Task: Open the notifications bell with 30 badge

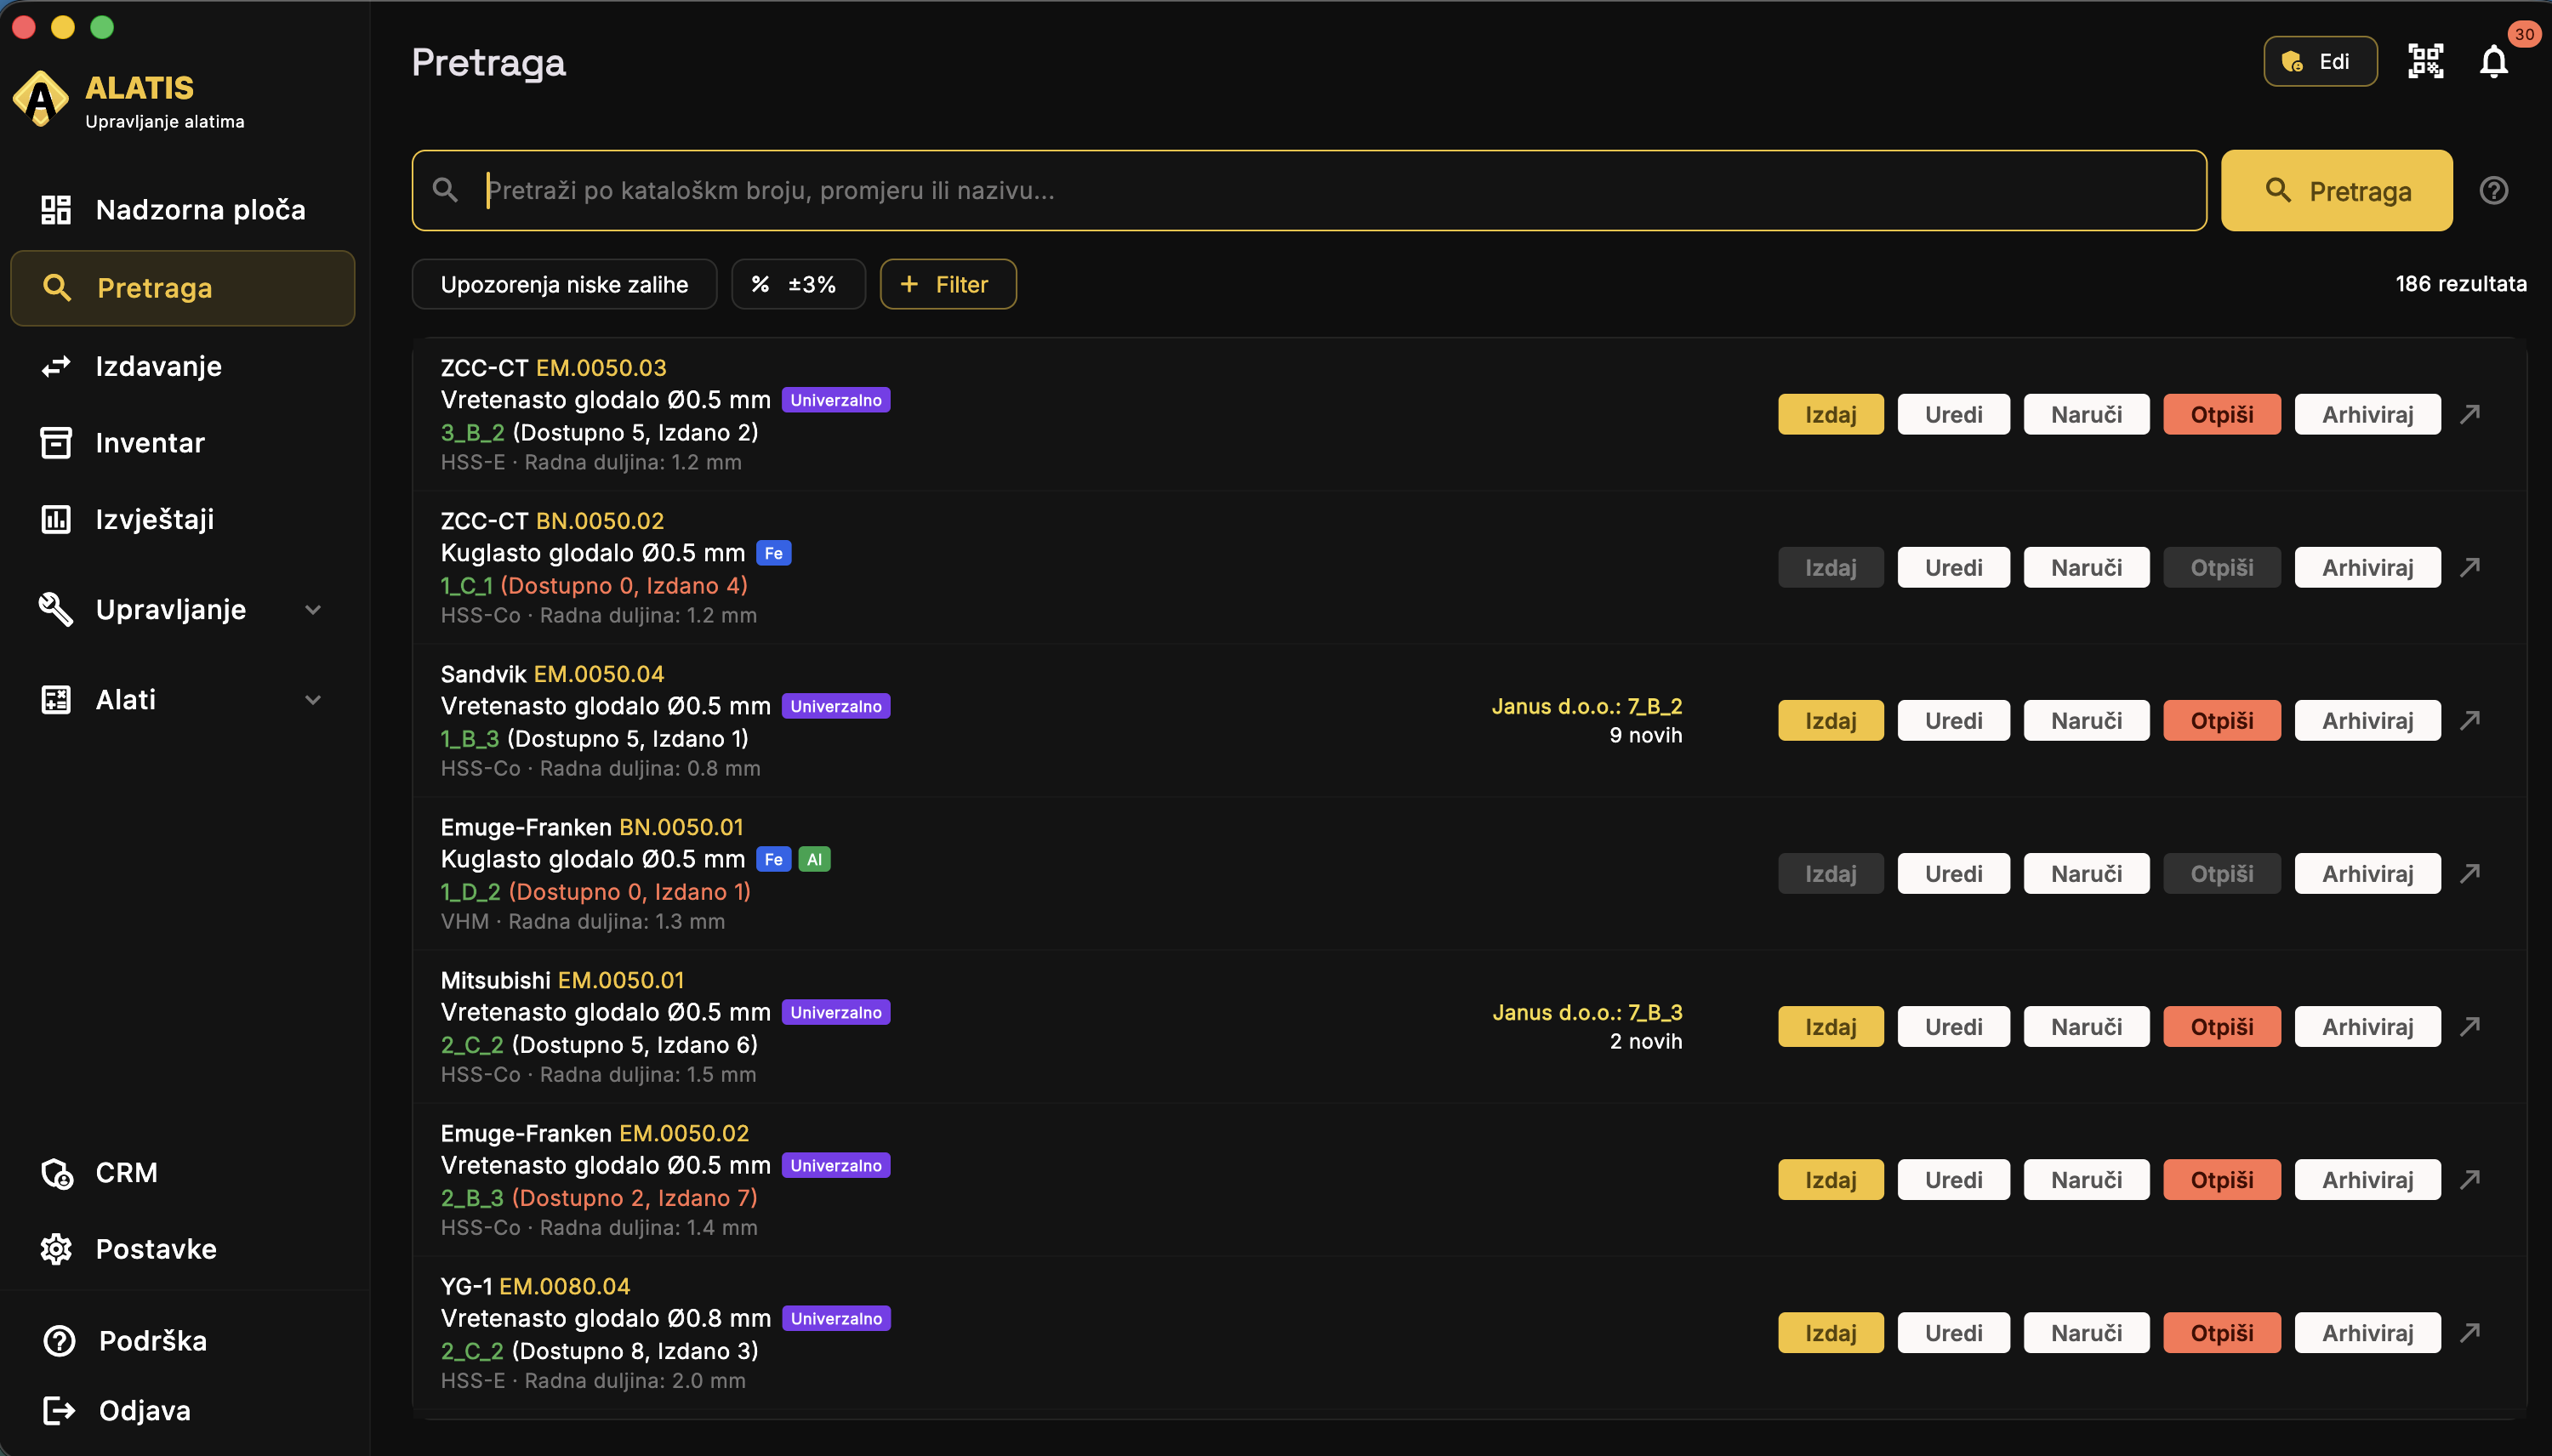Action: pyautogui.click(x=2494, y=61)
